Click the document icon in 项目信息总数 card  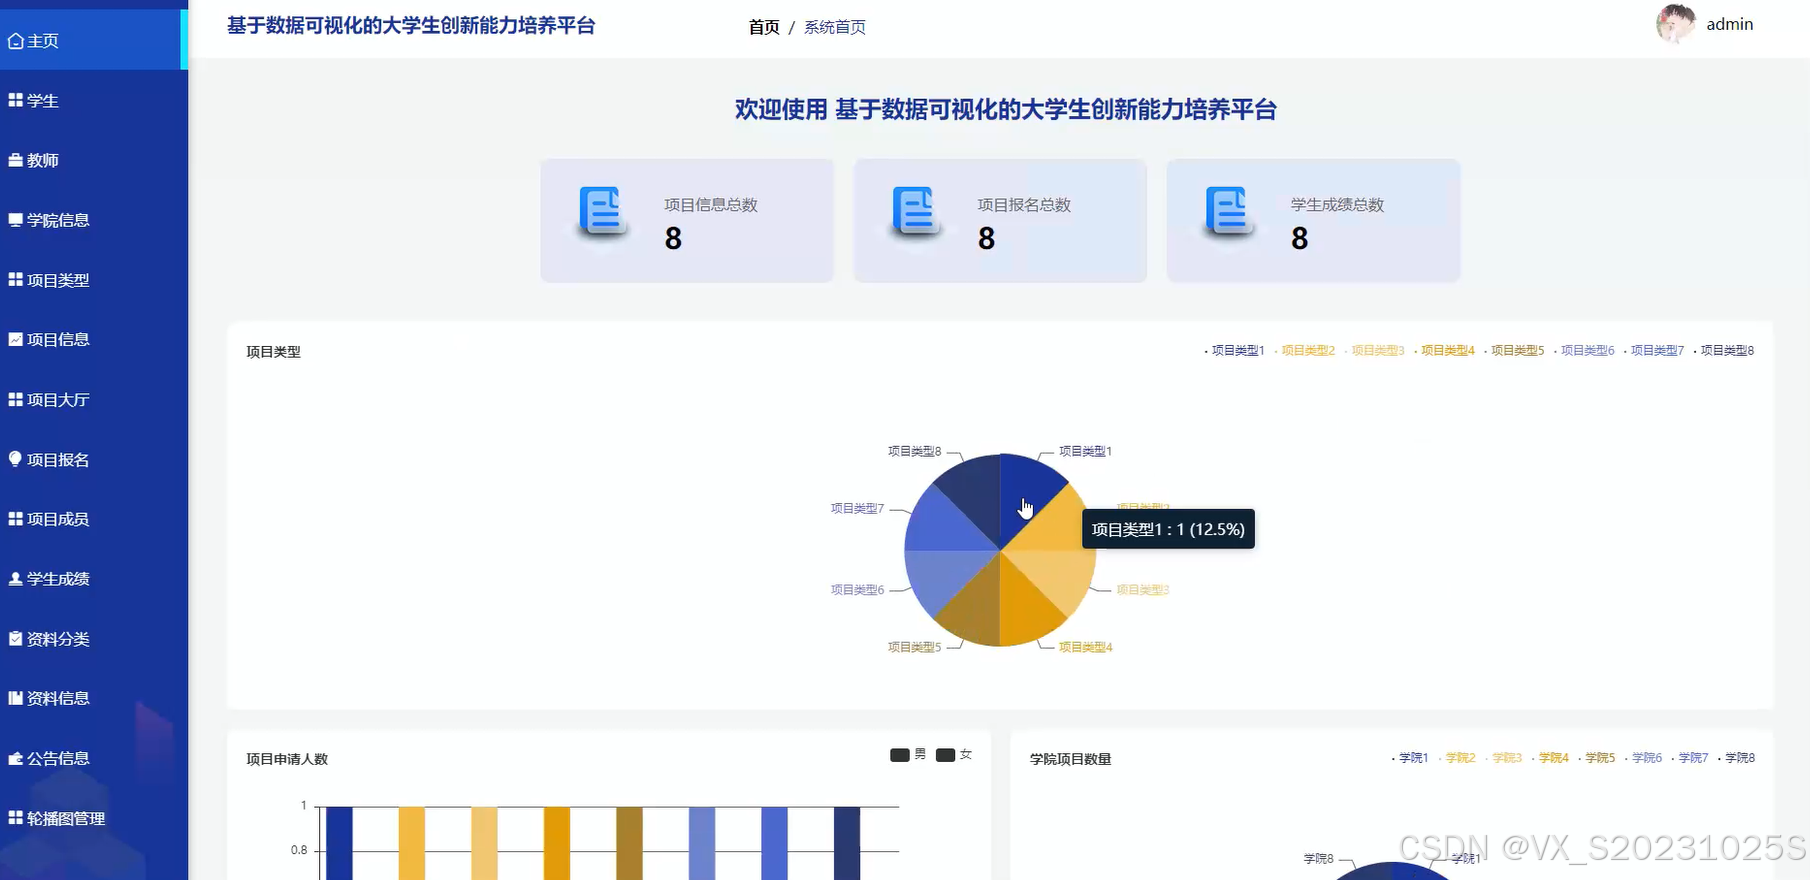tap(602, 213)
